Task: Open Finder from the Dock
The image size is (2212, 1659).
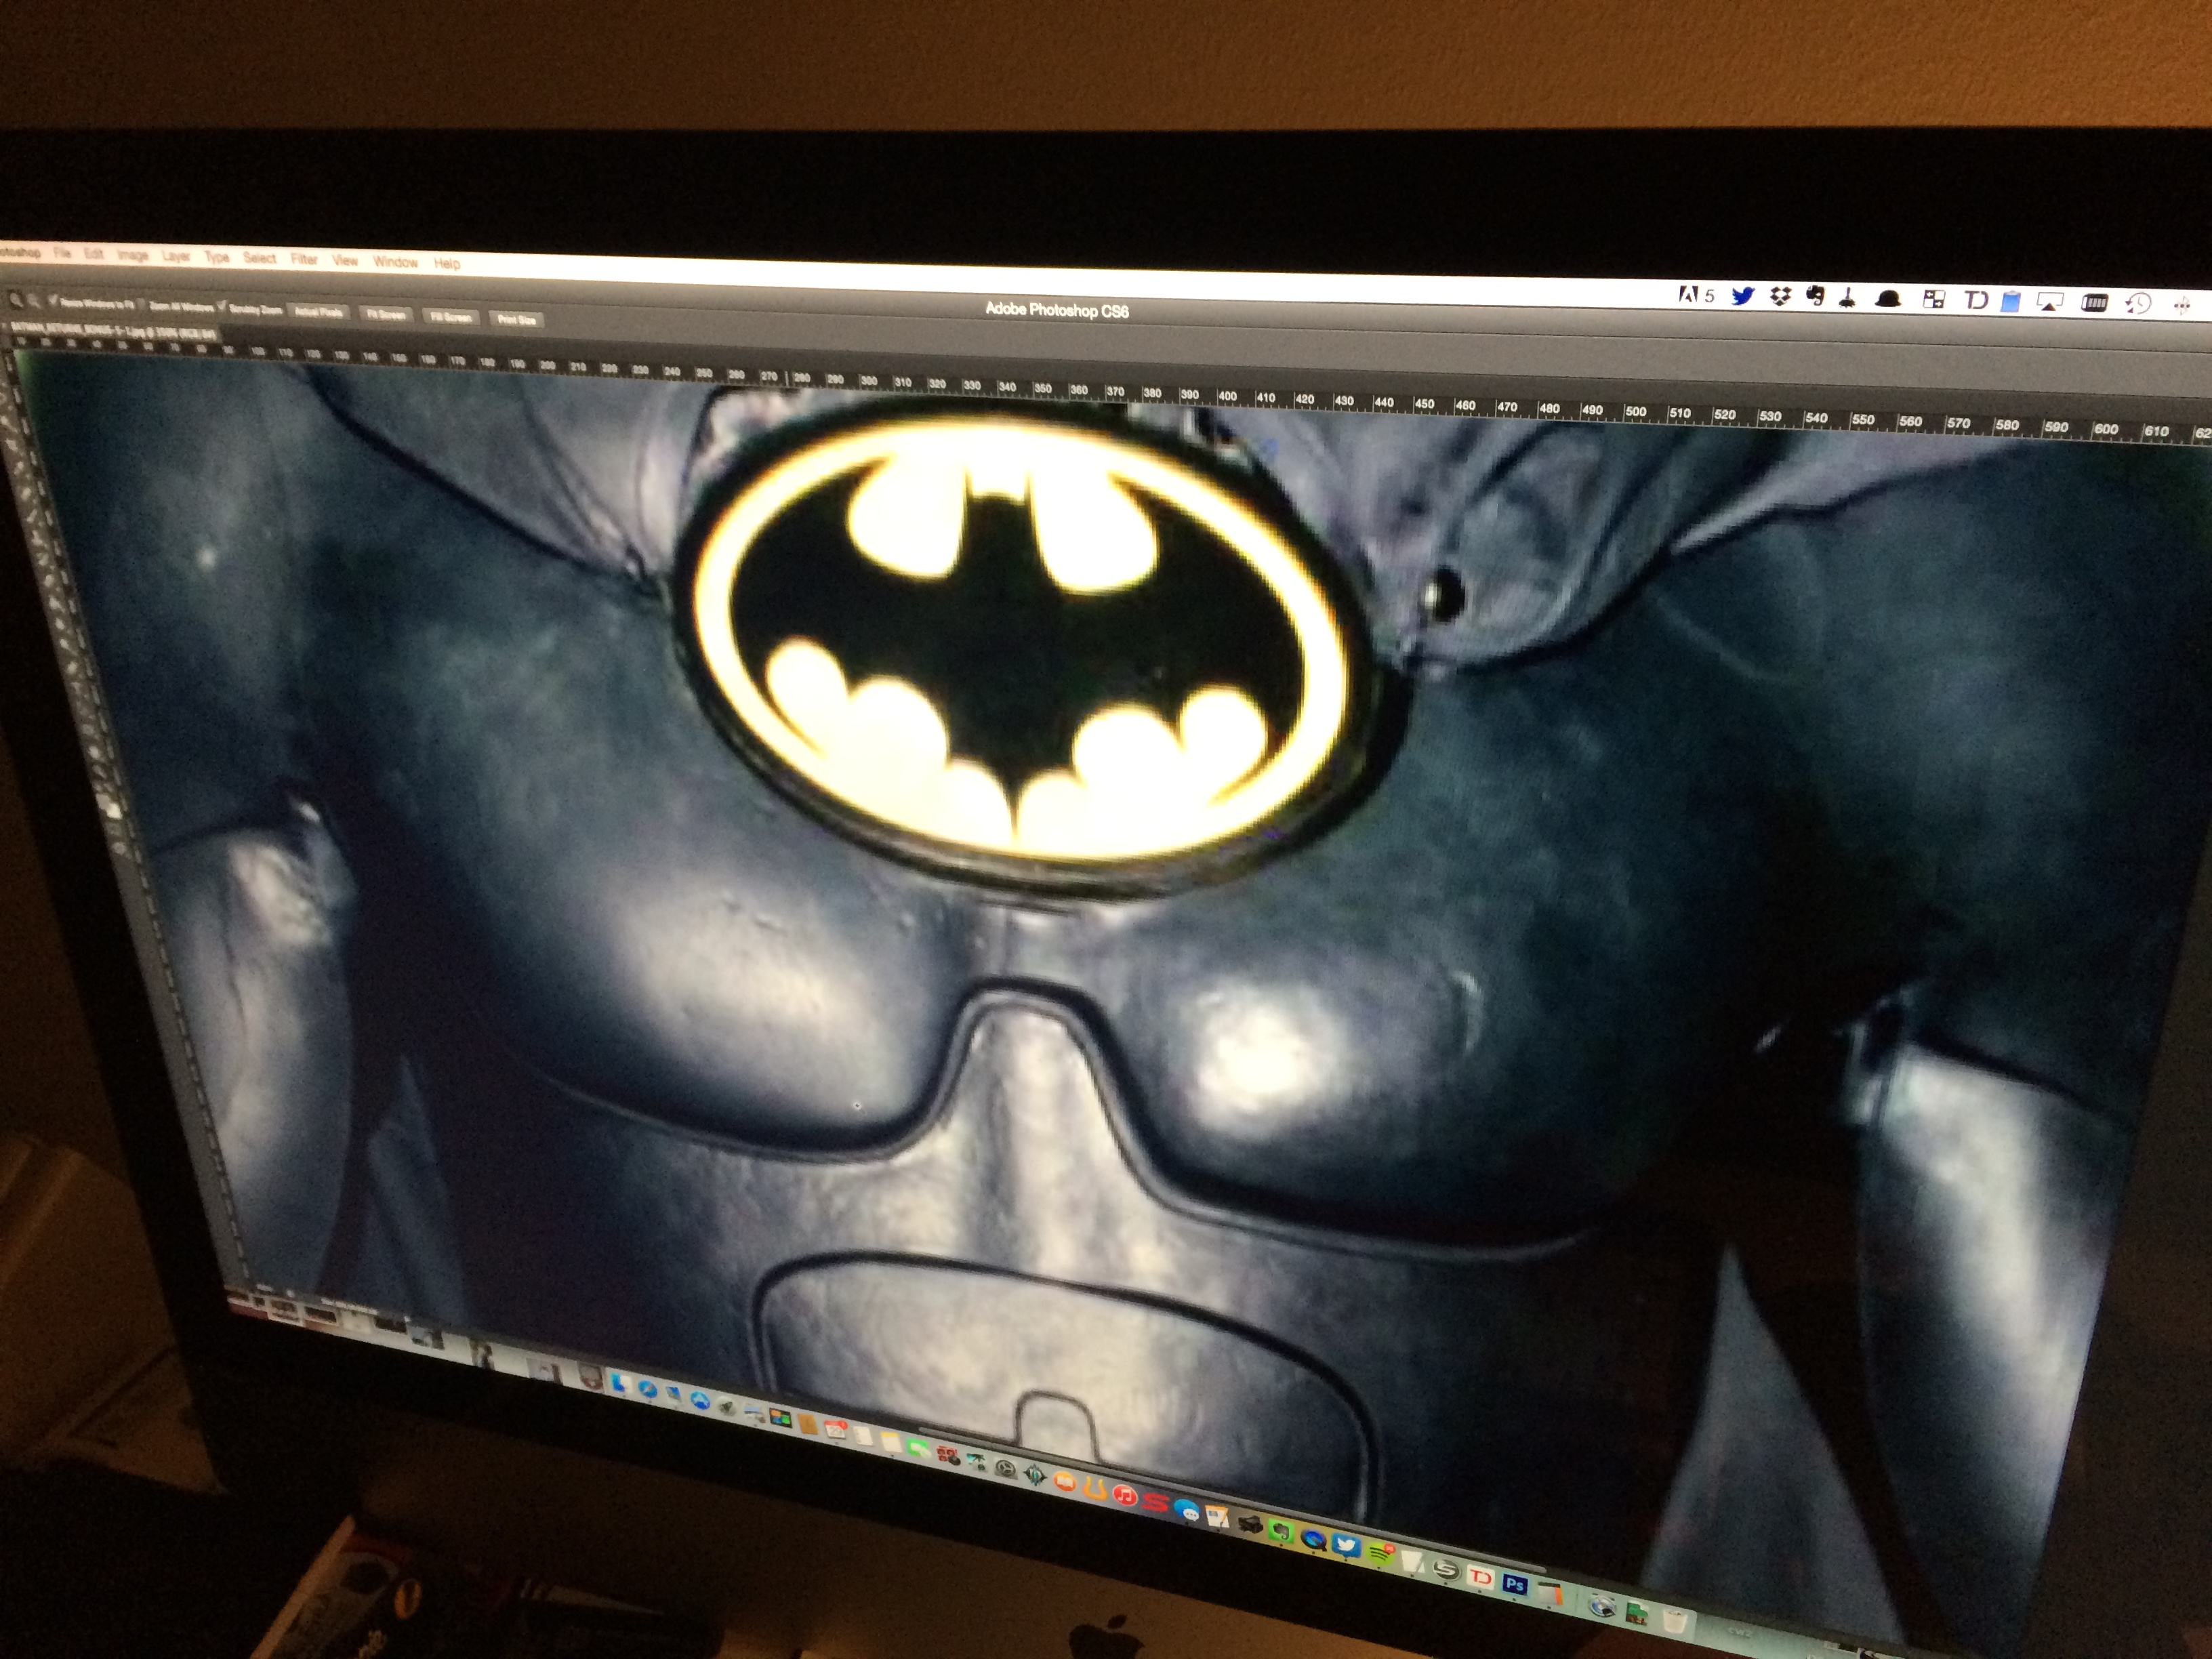Action: pyautogui.click(x=621, y=1382)
